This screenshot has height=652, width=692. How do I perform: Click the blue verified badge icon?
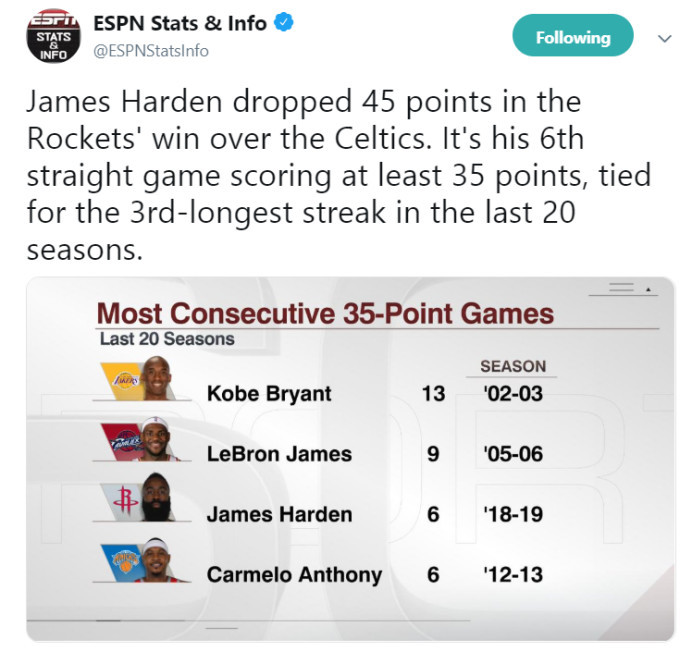pyautogui.click(x=283, y=23)
